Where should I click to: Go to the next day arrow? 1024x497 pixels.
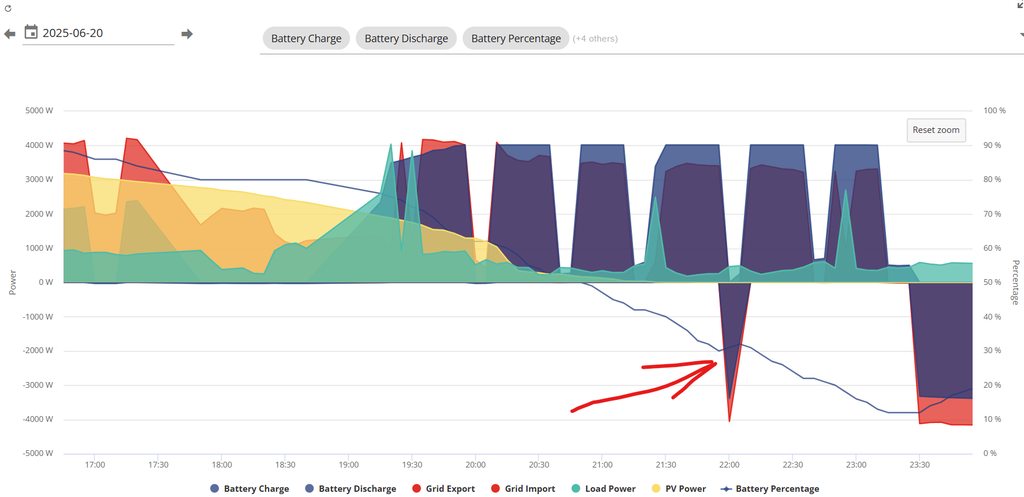pos(187,34)
